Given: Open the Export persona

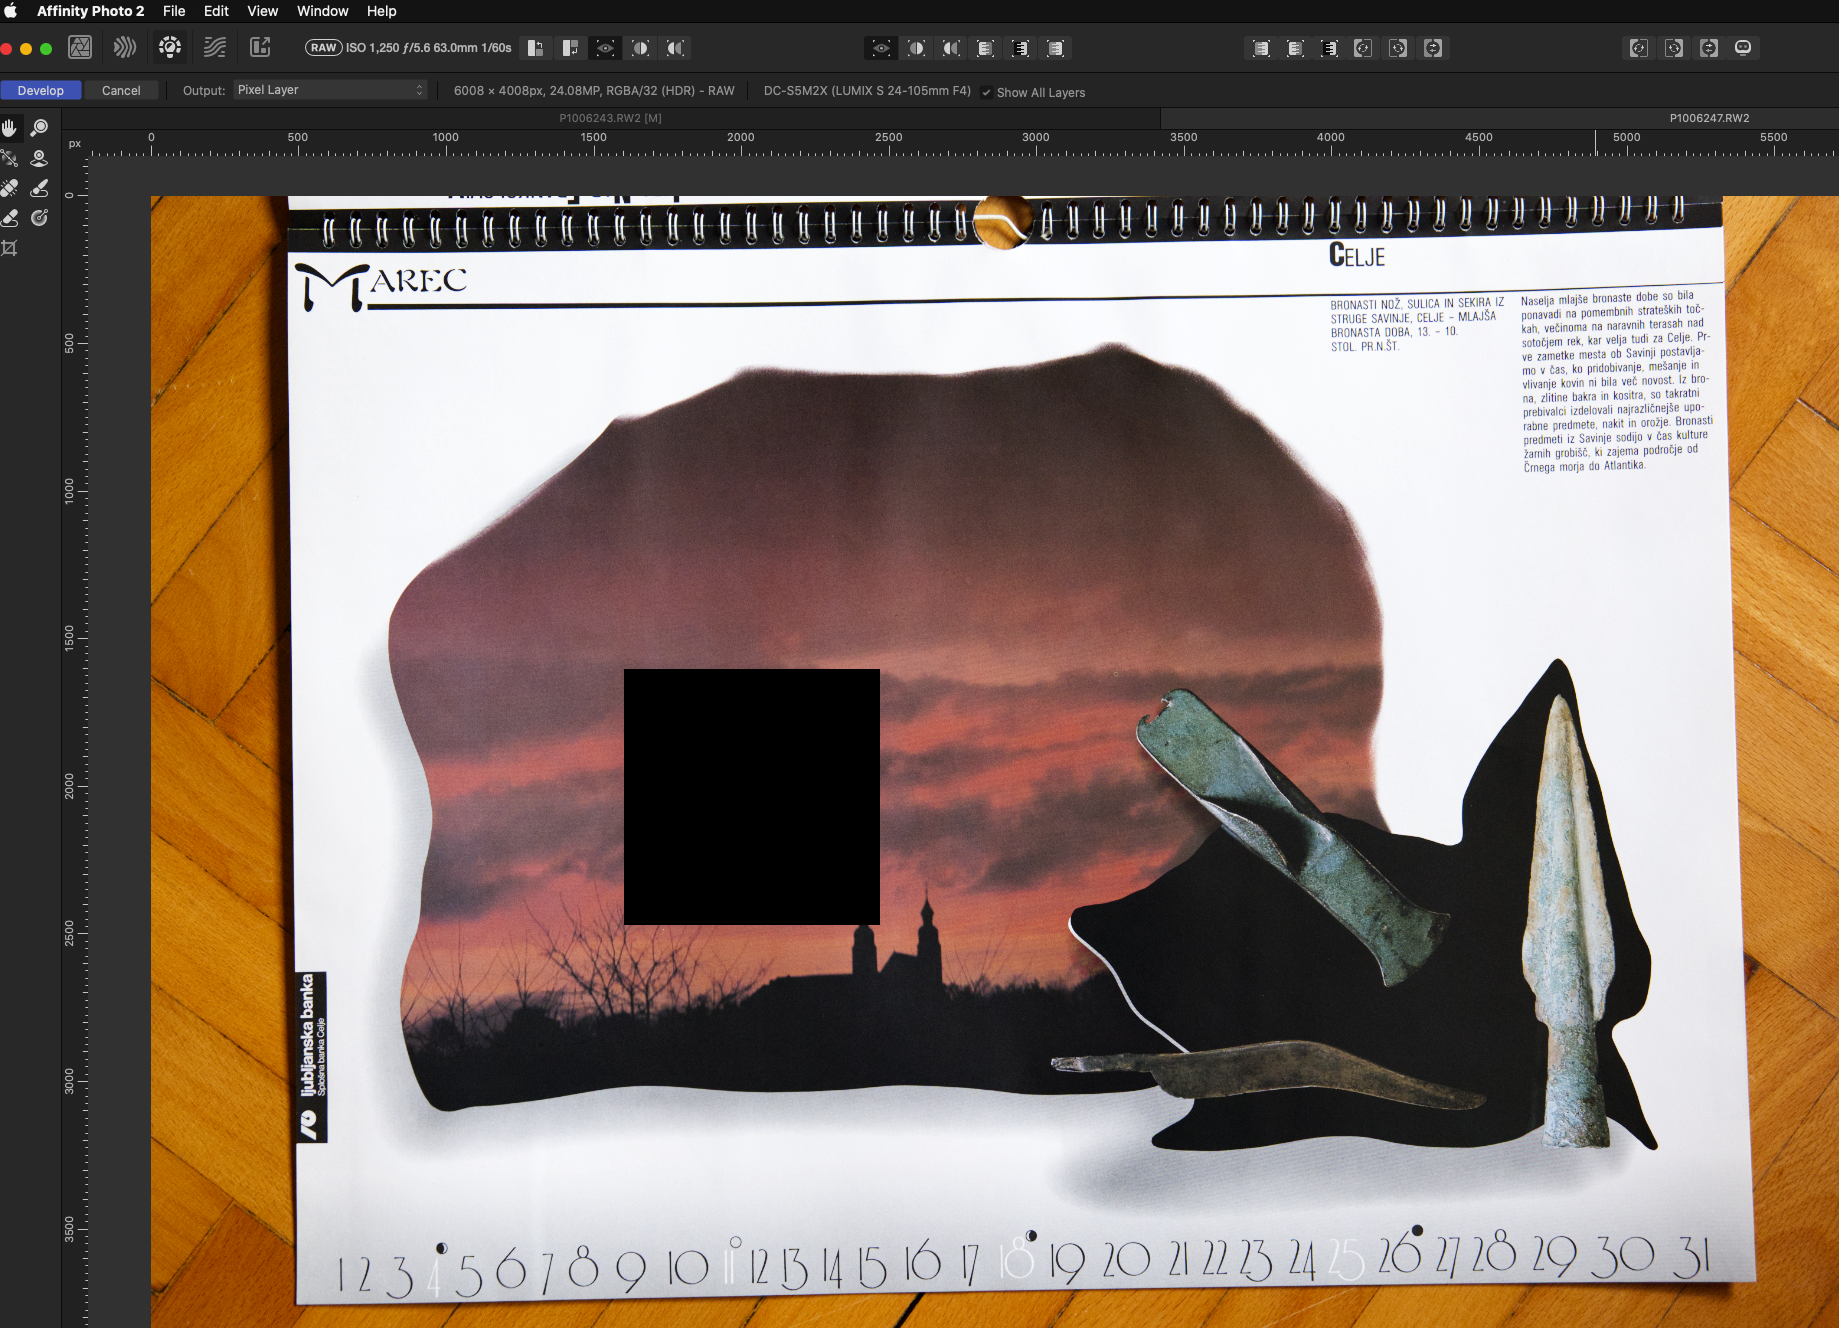Looking at the screenshot, I should point(260,47).
